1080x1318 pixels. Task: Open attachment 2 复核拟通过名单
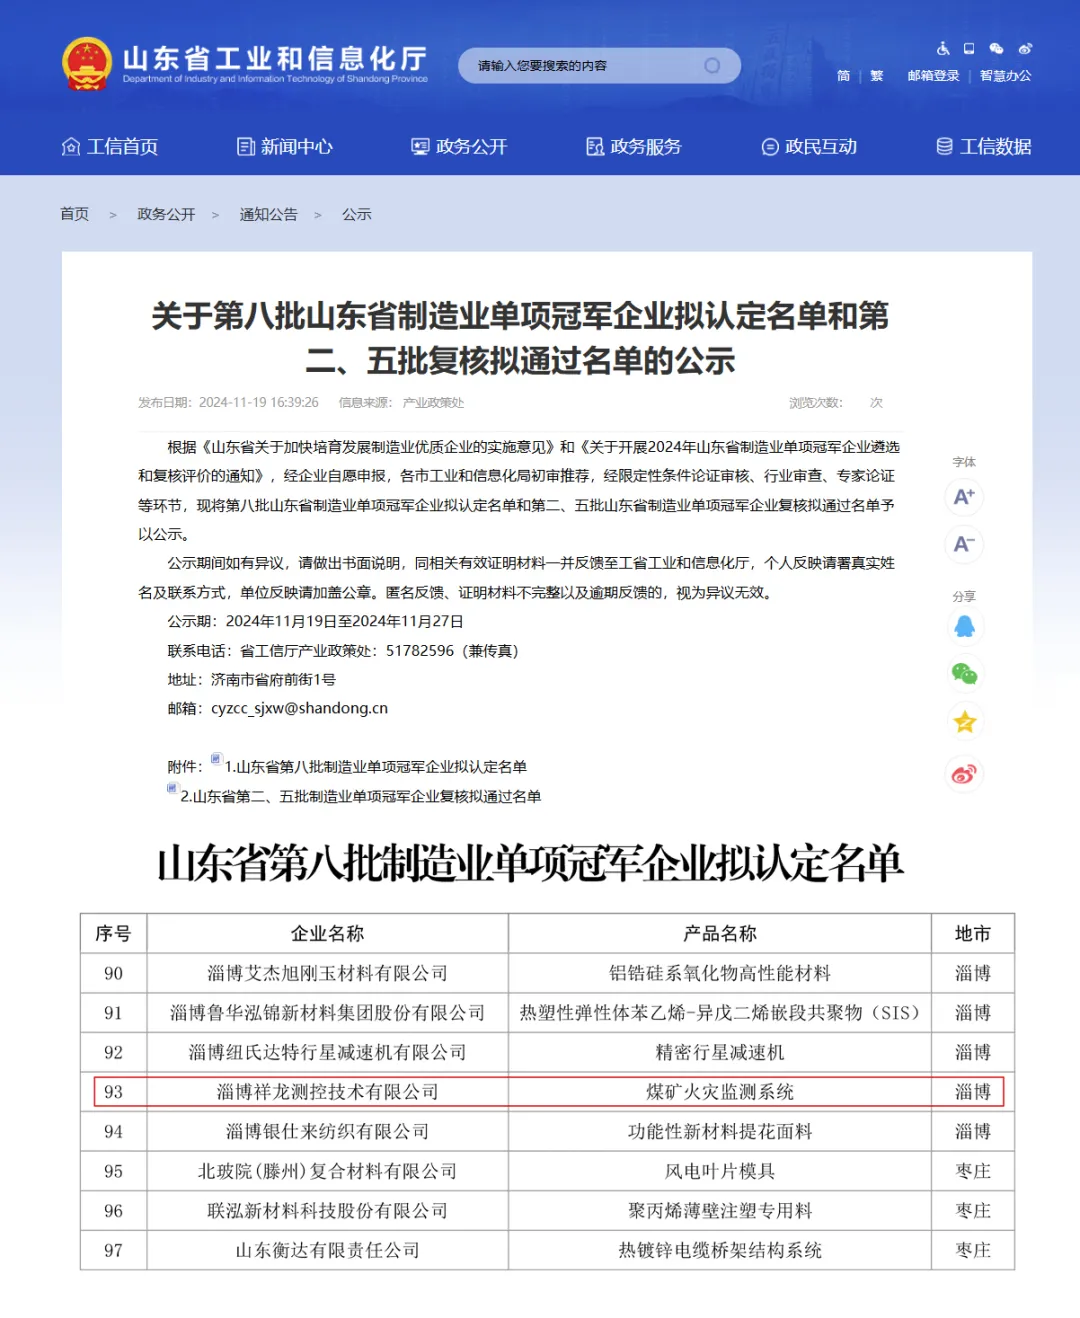coord(361,797)
